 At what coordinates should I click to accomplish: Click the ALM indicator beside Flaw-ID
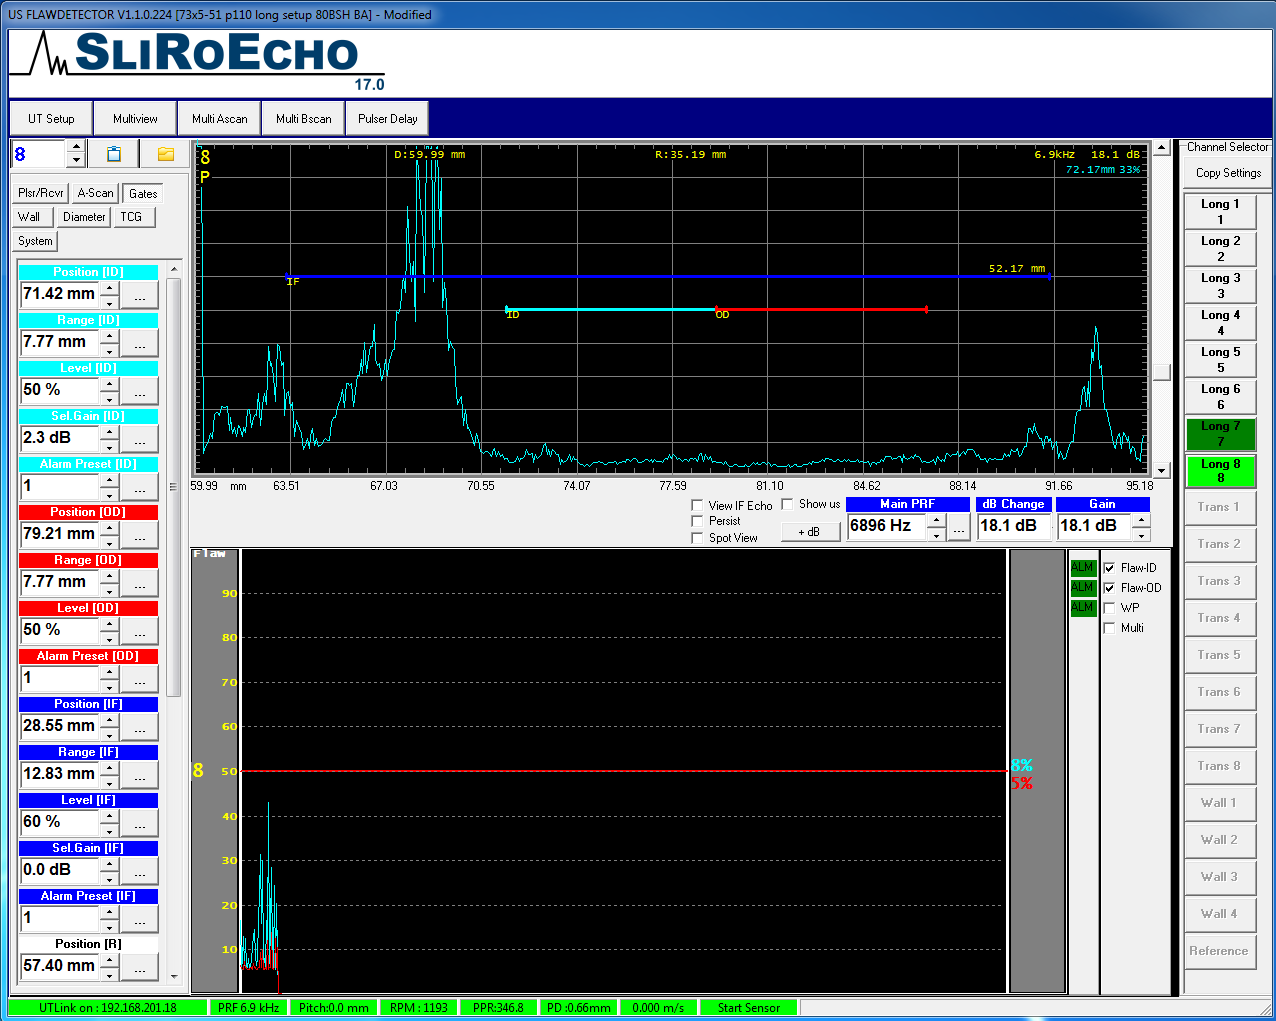tap(1083, 568)
